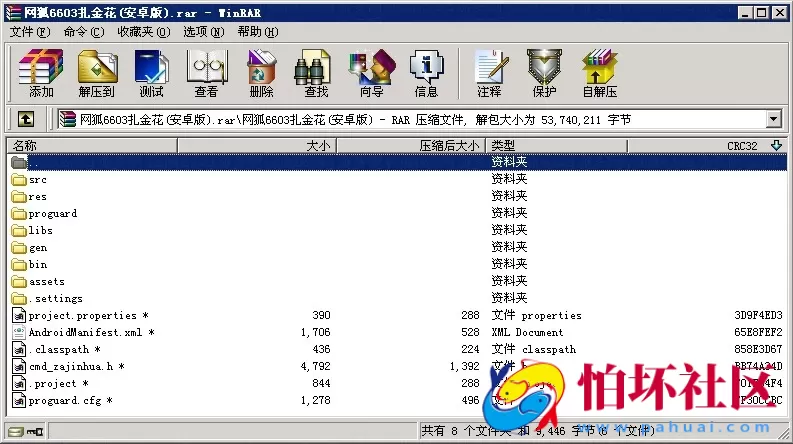The height and width of the screenshot is (444, 793).
Task: Click the 3D9F4ED3 CRC value
Action: (758, 316)
